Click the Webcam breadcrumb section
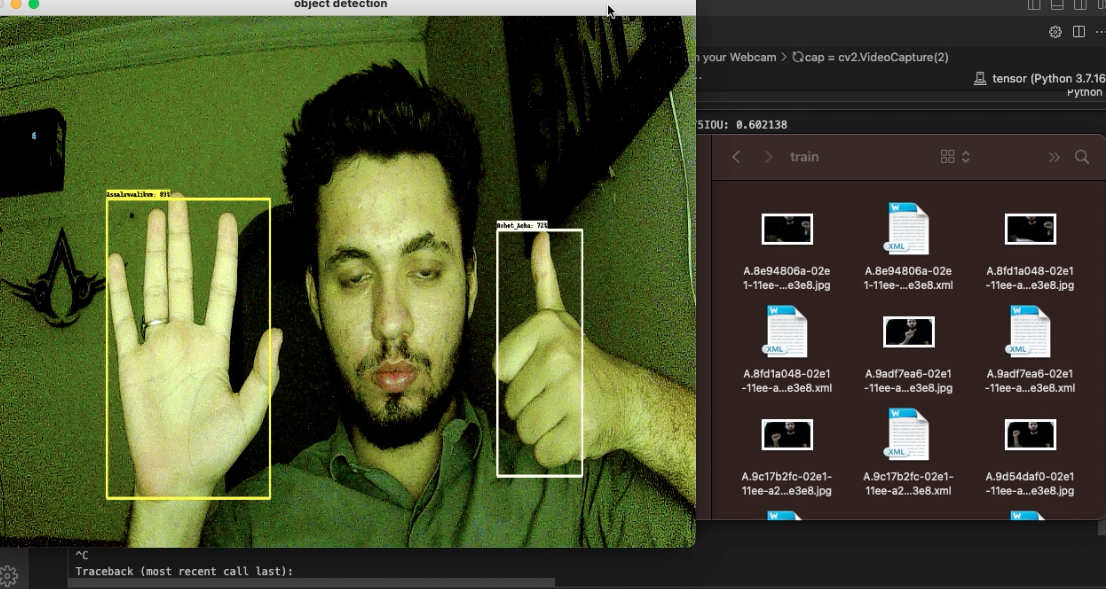Viewport: 1106px width, 589px height. 738,58
